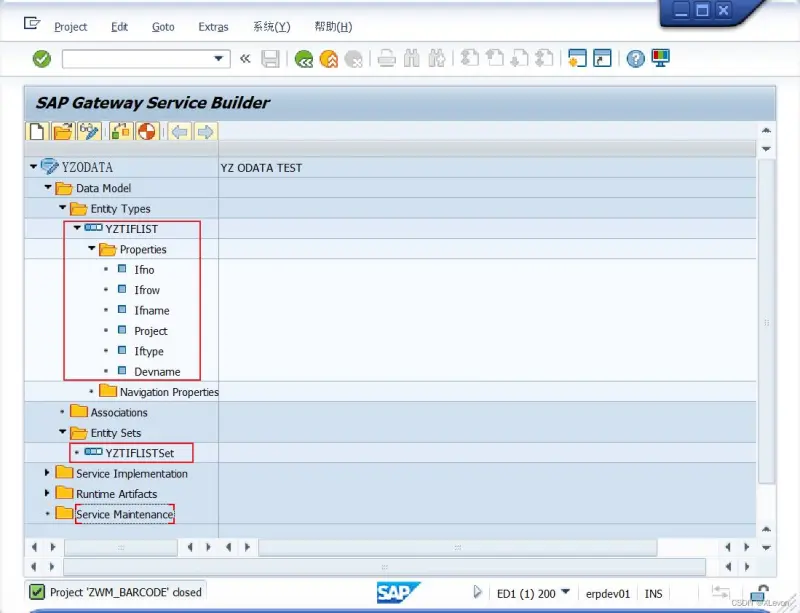Click the Find binoculars icon
Viewport: 800px width, 613px height.
tap(412, 59)
